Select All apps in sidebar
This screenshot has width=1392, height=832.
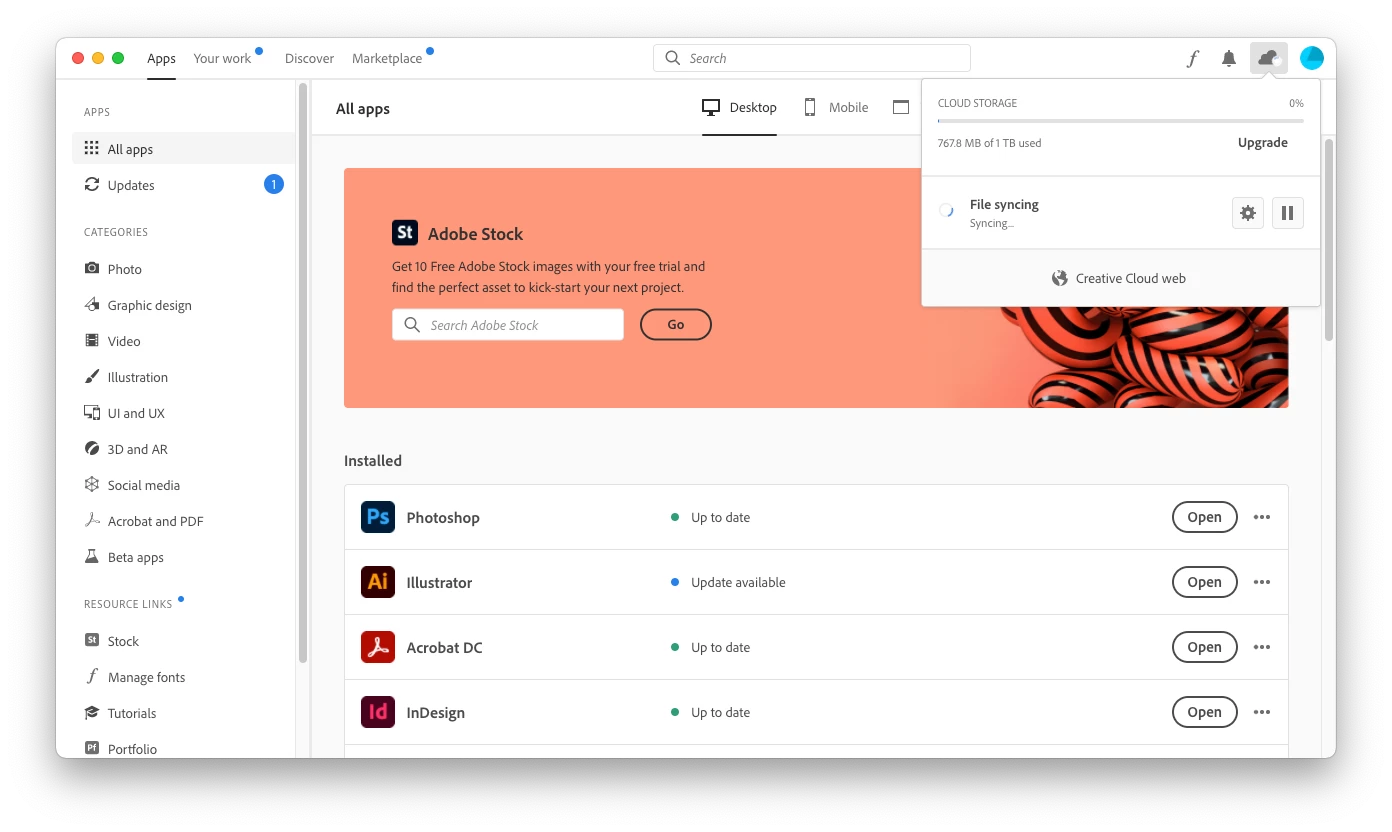(184, 149)
